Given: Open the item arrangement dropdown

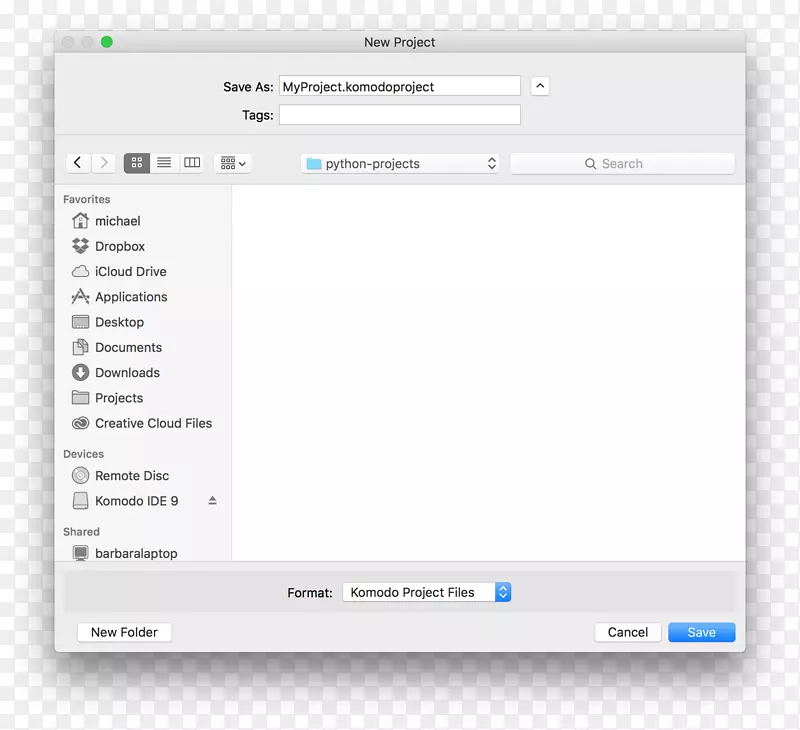Looking at the screenshot, I should click(233, 163).
